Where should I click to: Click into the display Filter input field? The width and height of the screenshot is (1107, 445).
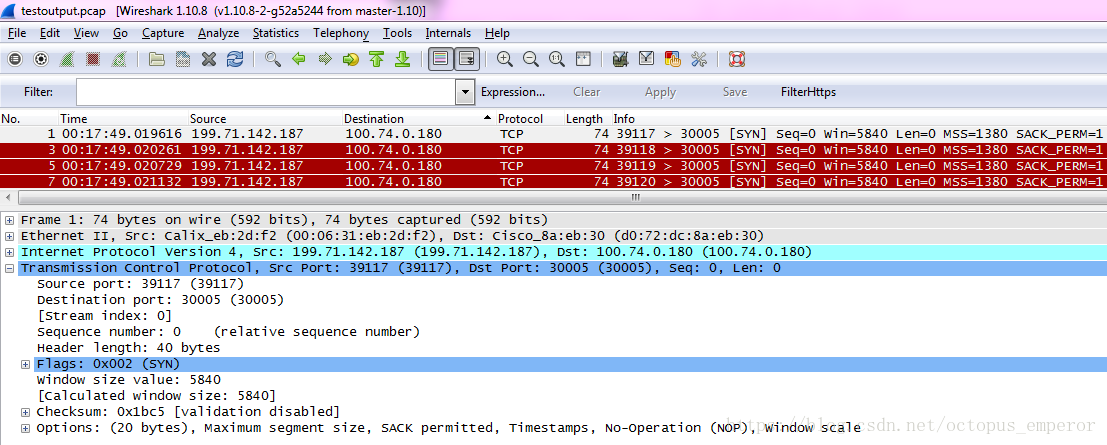point(266,92)
